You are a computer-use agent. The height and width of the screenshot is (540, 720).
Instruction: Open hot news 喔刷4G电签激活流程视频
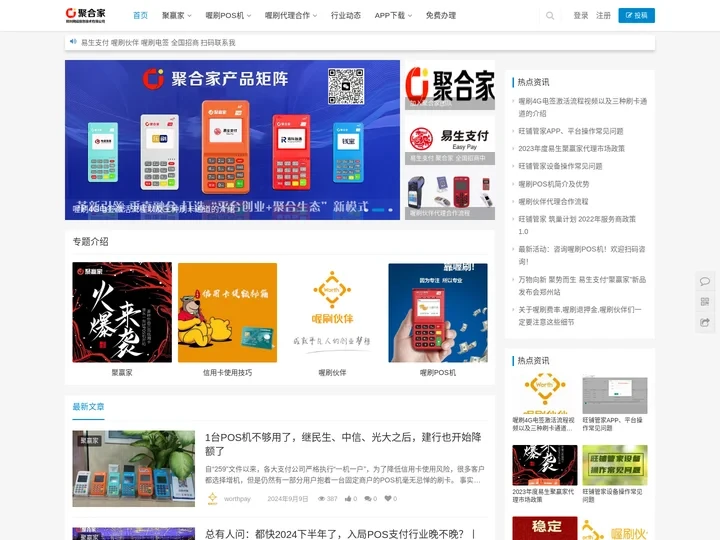[583, 107]
